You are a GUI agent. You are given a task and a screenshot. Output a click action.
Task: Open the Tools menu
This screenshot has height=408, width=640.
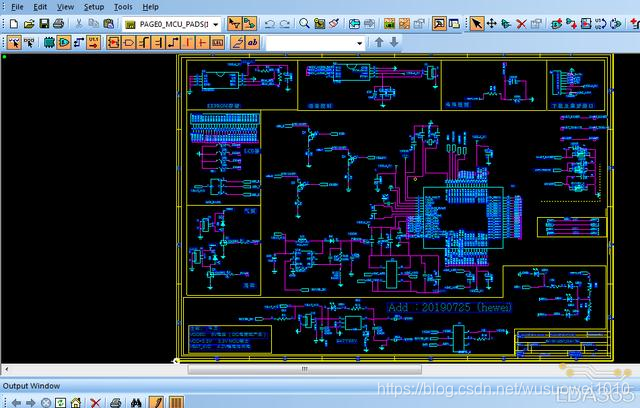pyautogui.click(x=123, y=7)
